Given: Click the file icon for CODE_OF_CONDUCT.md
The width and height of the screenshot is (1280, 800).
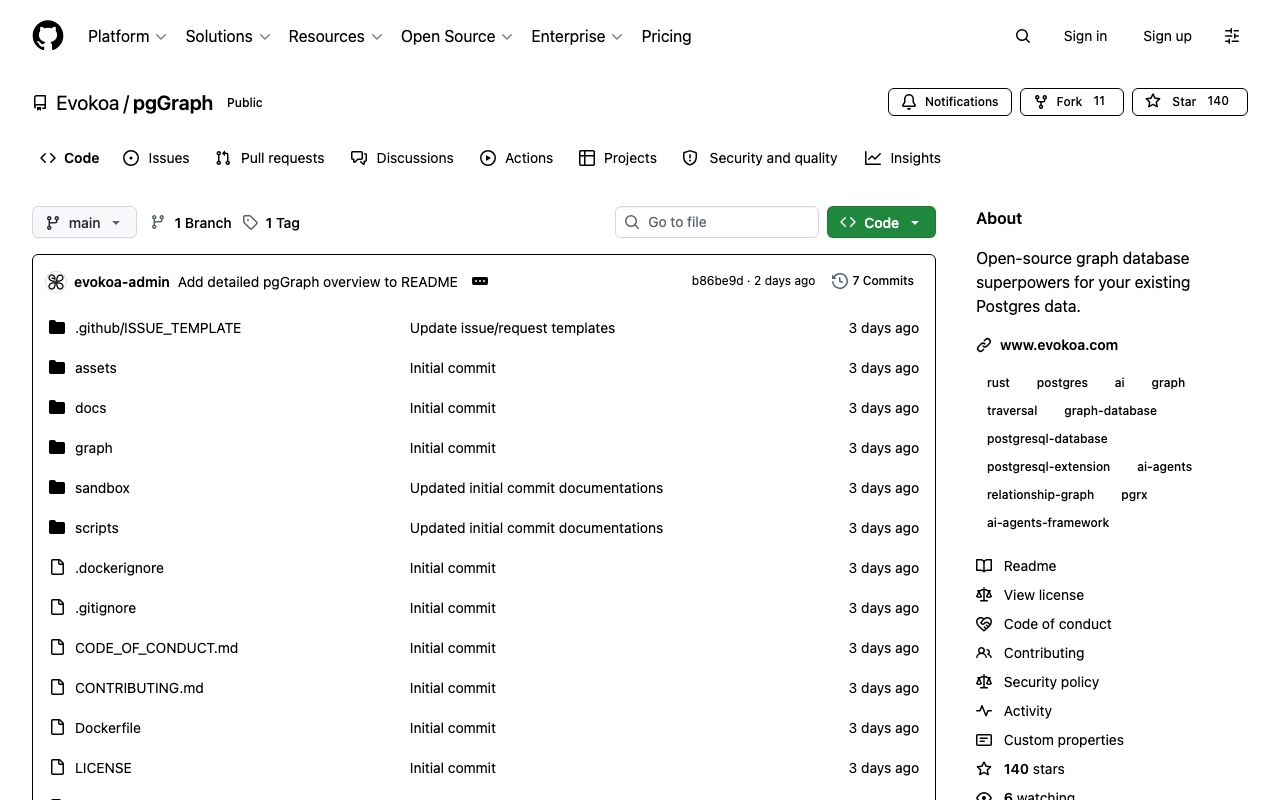Looking at the screenshot, I should pyautogui.click(x=57, y=648).
